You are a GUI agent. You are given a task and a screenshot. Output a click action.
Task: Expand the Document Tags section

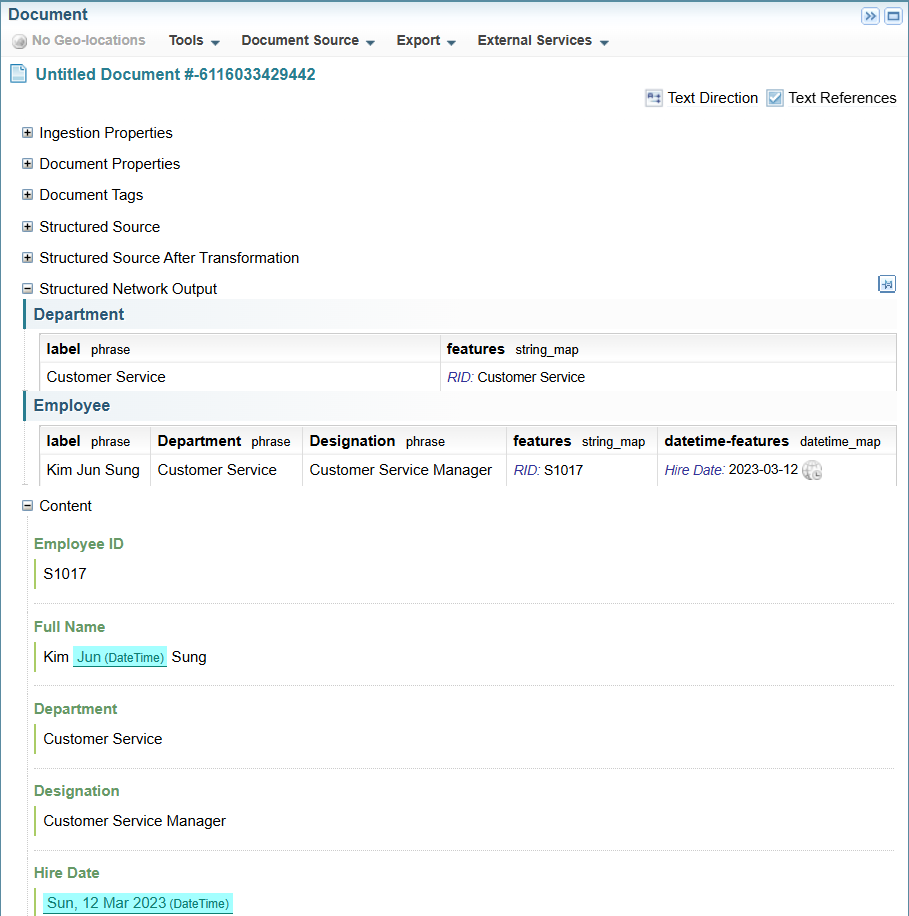[x=27, y=195]
